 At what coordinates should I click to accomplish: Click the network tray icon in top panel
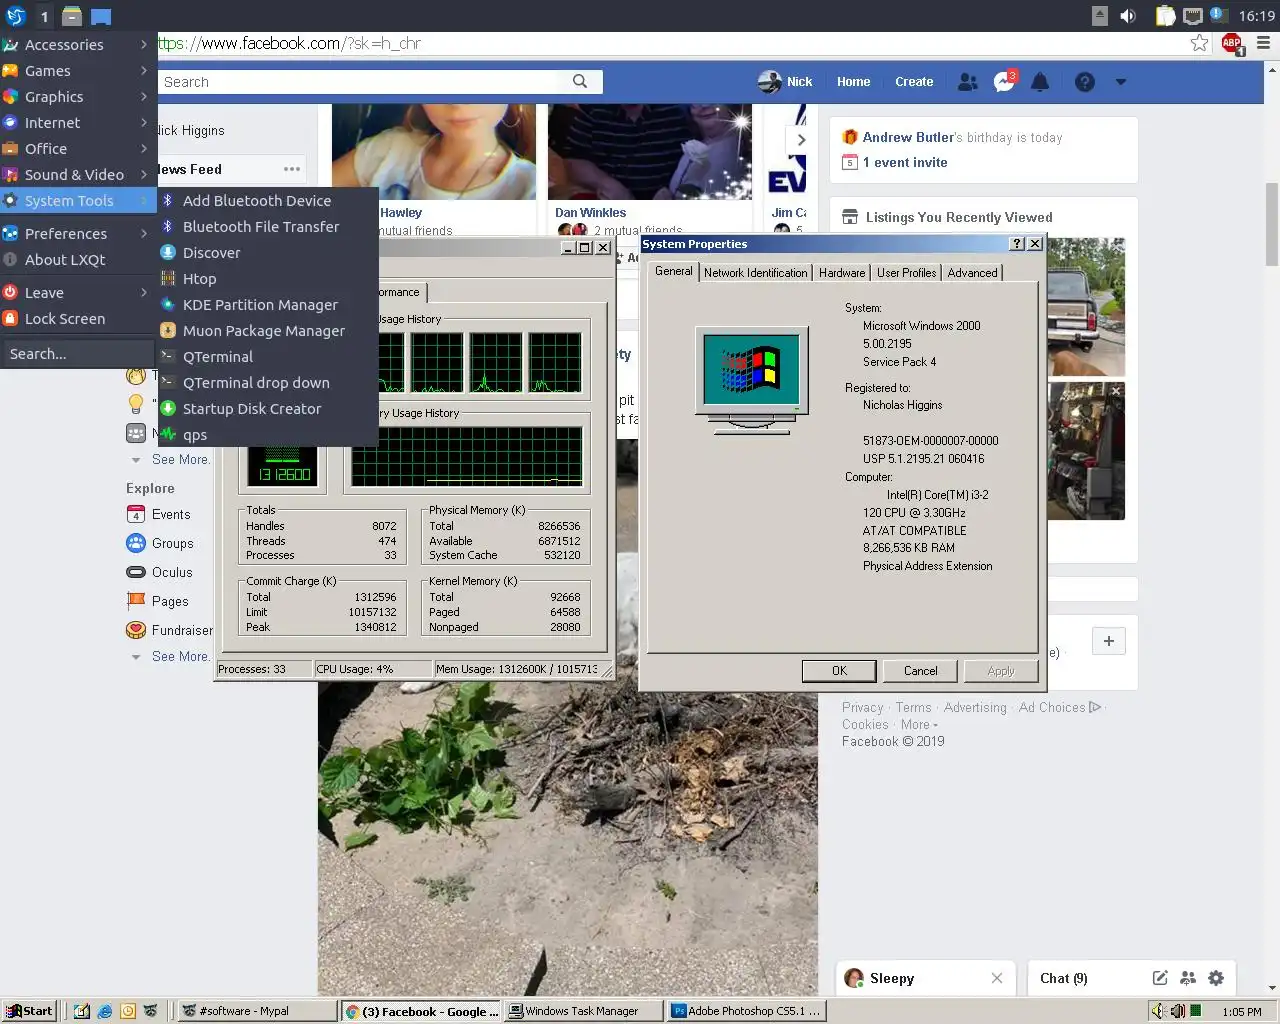click(1192, 16)
